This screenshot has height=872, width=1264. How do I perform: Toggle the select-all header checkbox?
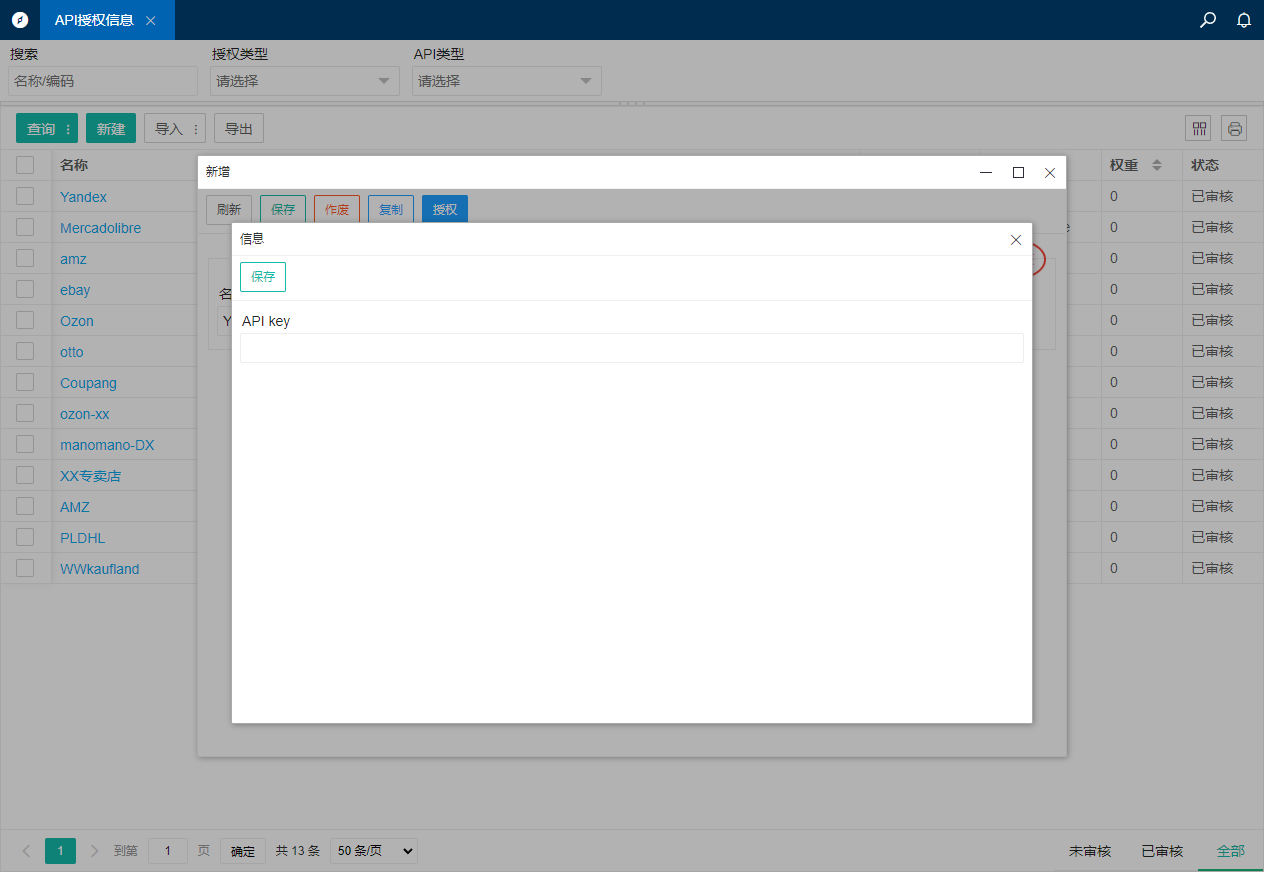[x=25, y=165]
